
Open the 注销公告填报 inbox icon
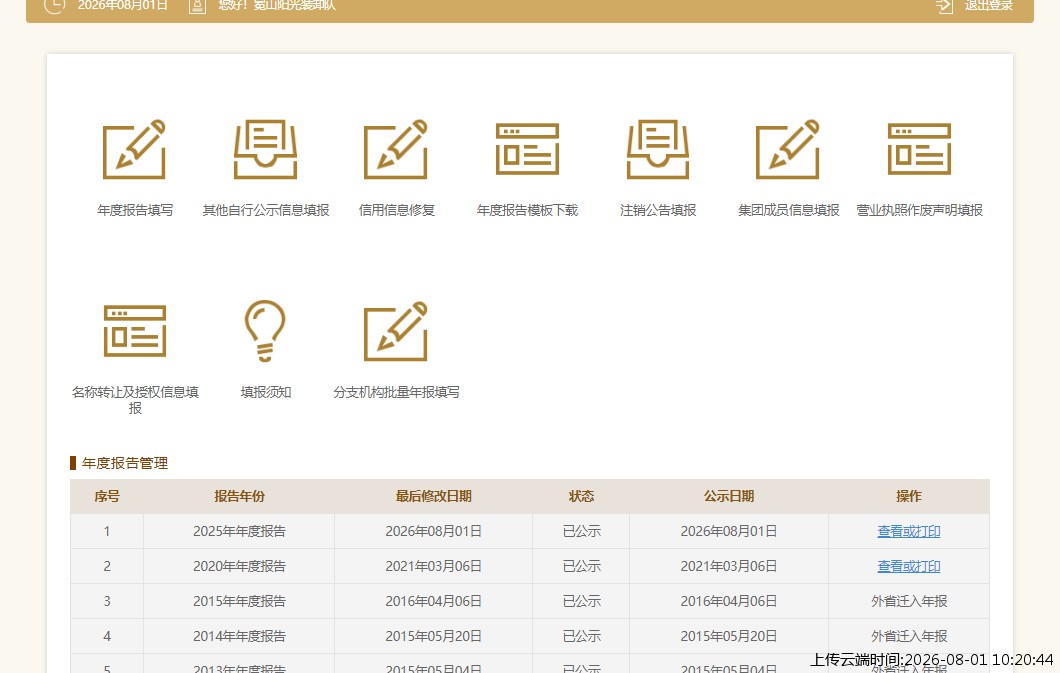(x=658, y=149)
